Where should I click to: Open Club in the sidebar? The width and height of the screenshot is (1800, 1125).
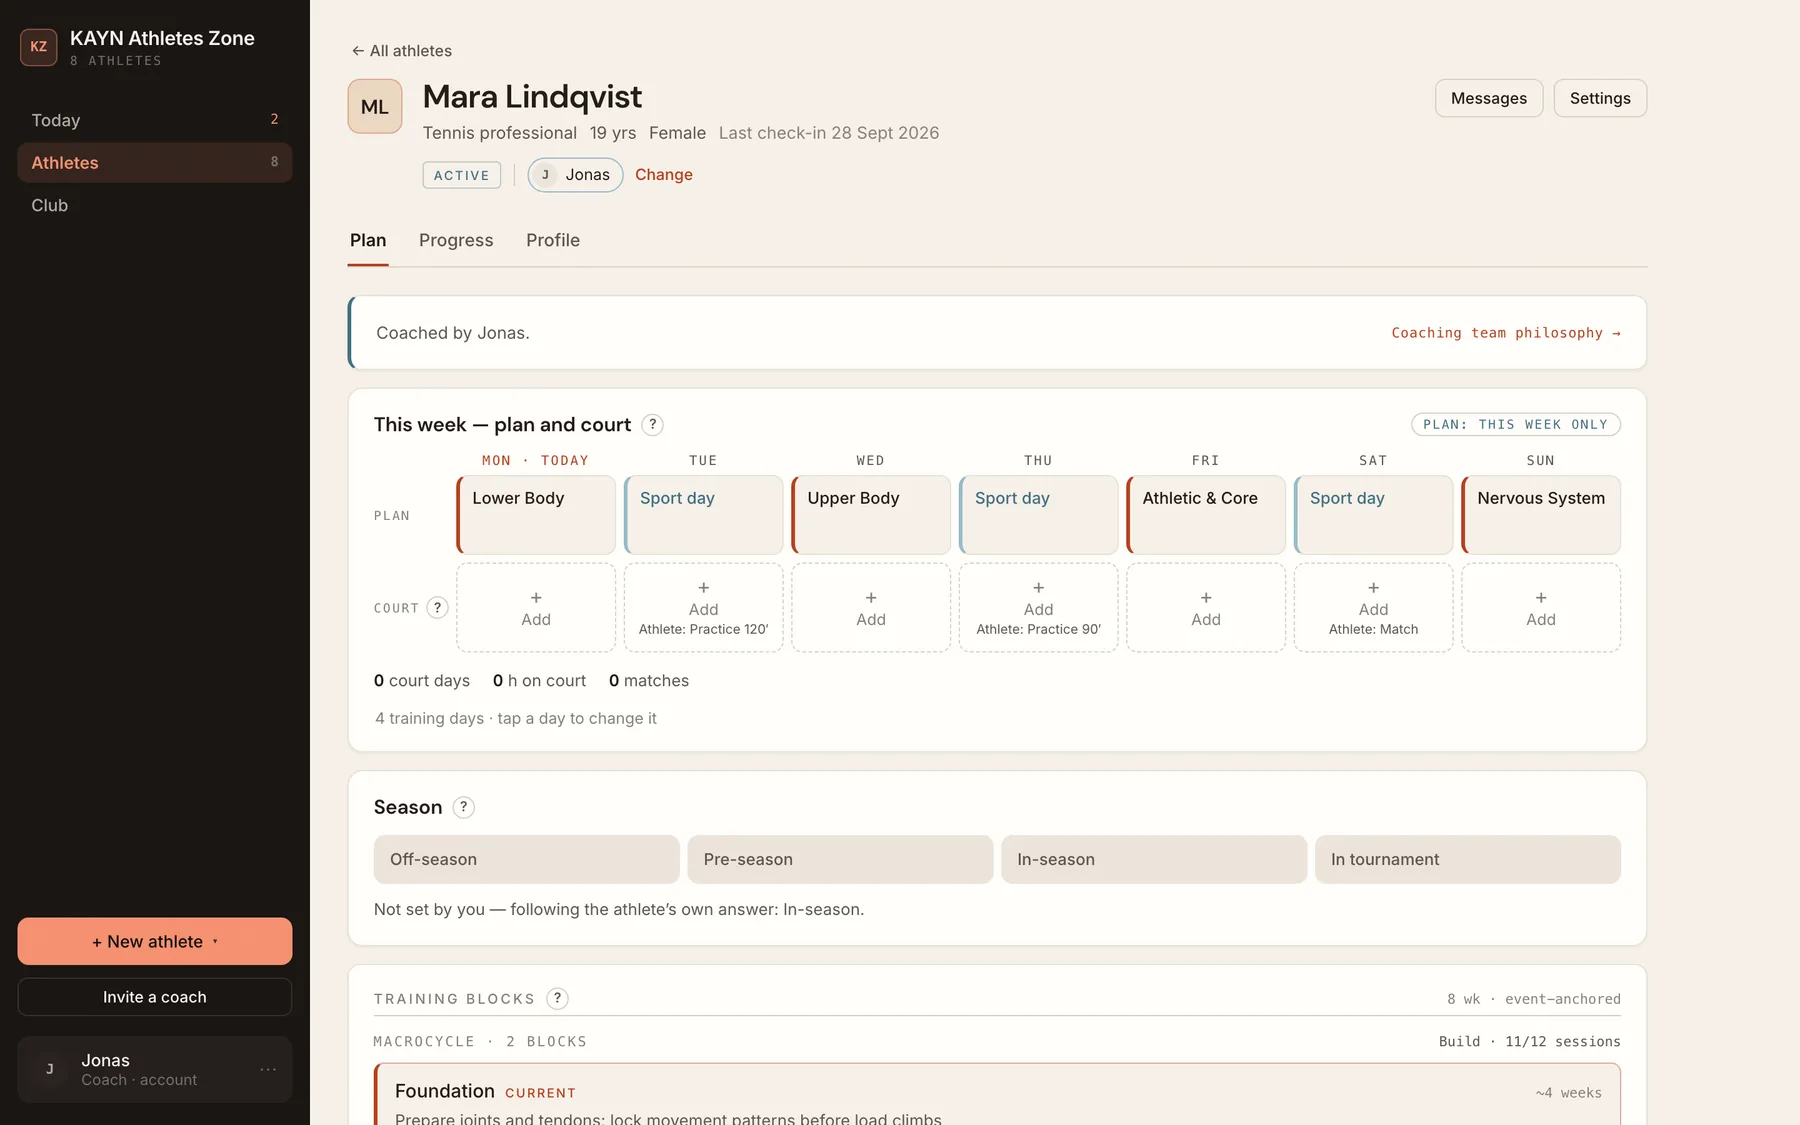click(x=155, y=205)
